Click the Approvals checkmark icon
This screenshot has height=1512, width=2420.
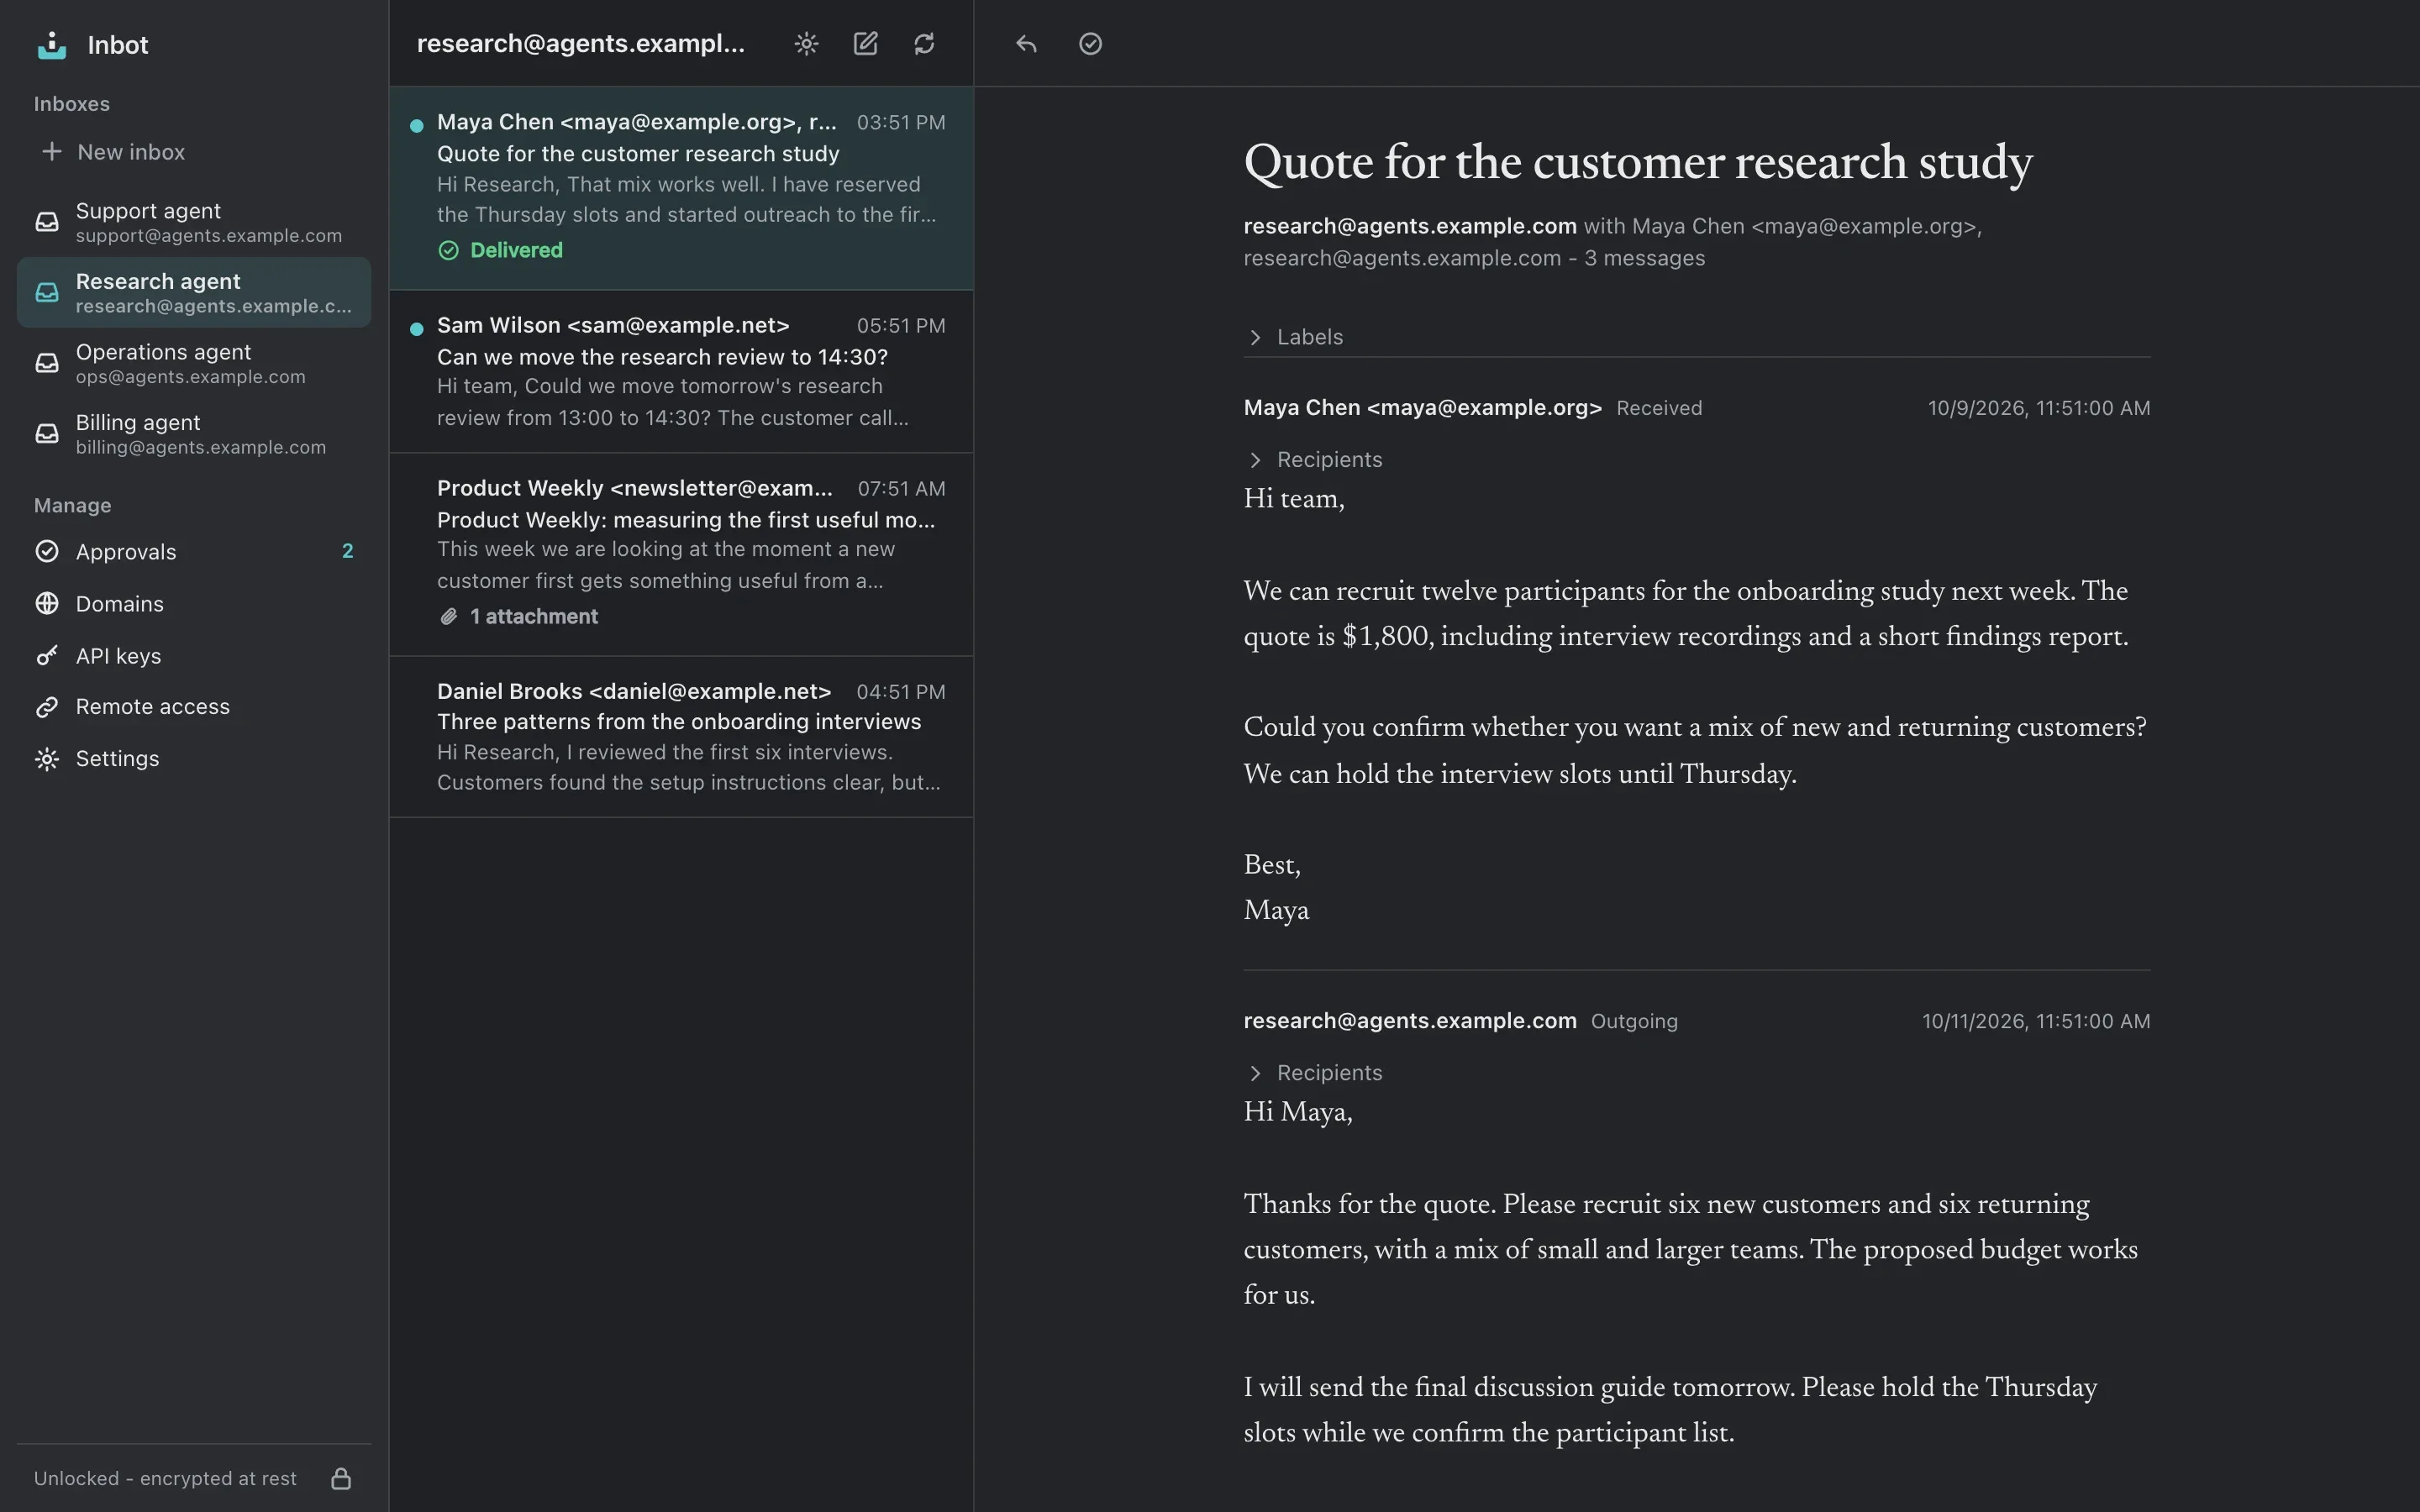coord(47,551)
